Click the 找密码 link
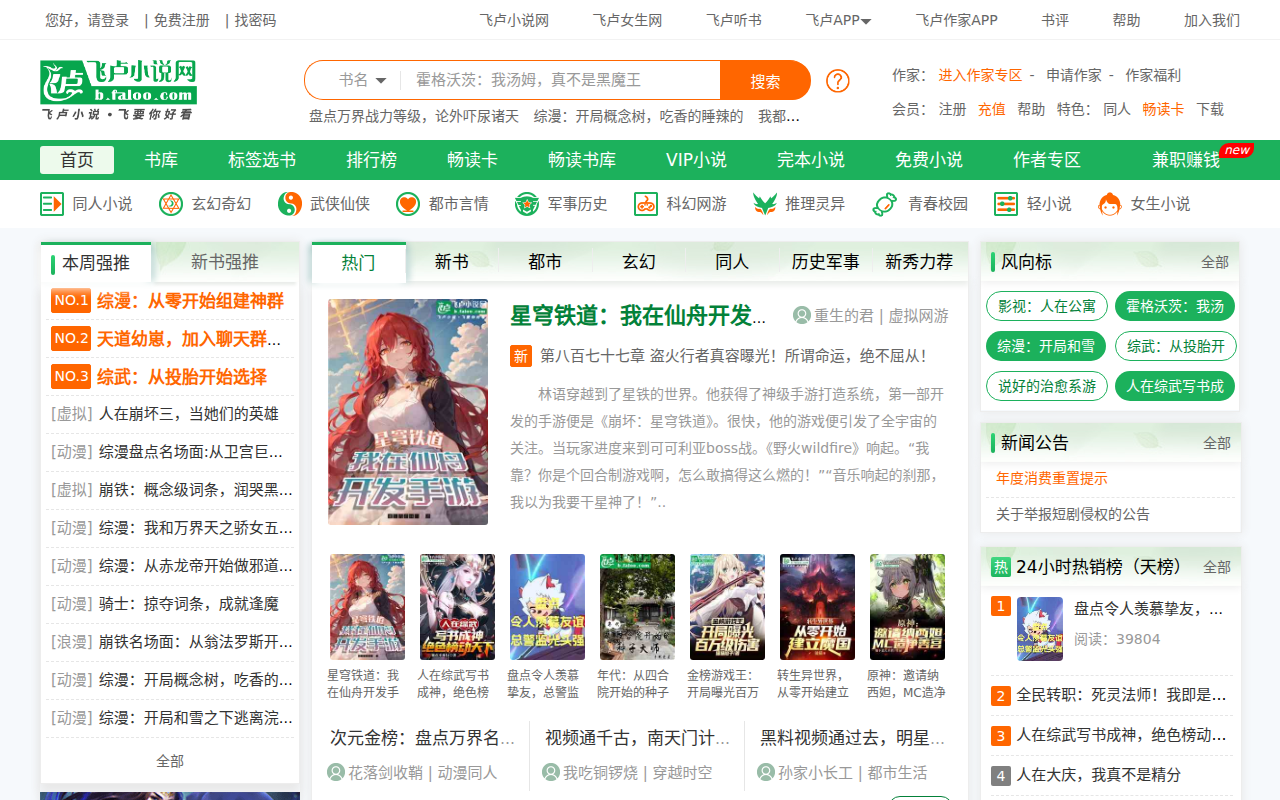1280x800 pixels. pyautogui.click(x=255, y=20)
